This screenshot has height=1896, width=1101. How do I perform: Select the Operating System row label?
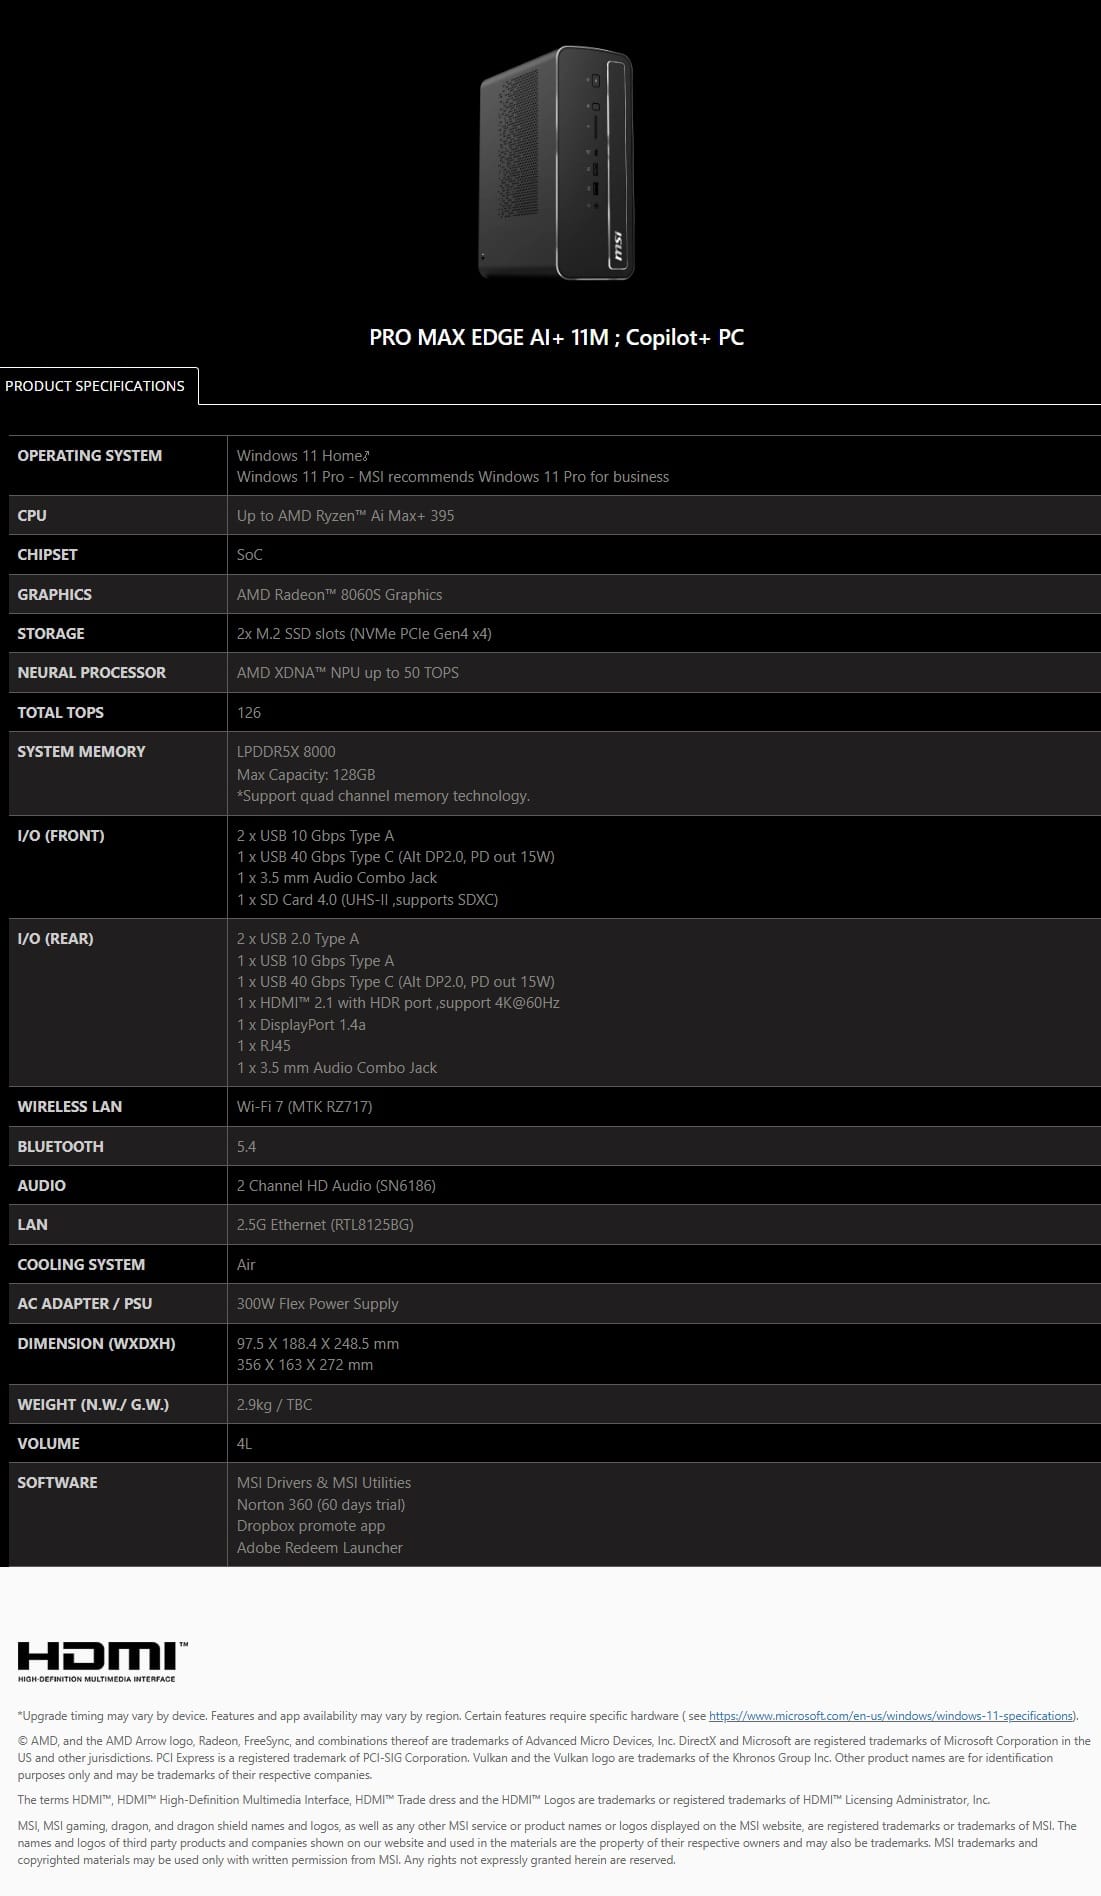click(90, 455)
